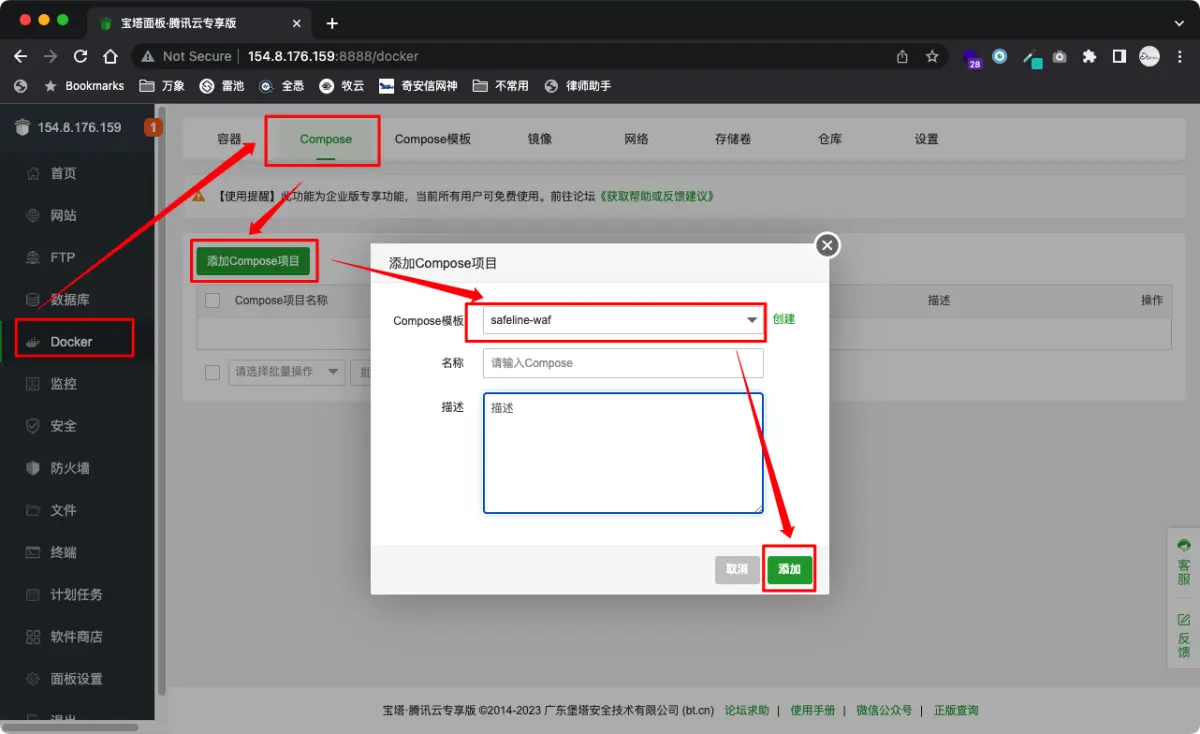Open the 计划任务 scheduled tasks sidebar icon

[x=33, y=595]
